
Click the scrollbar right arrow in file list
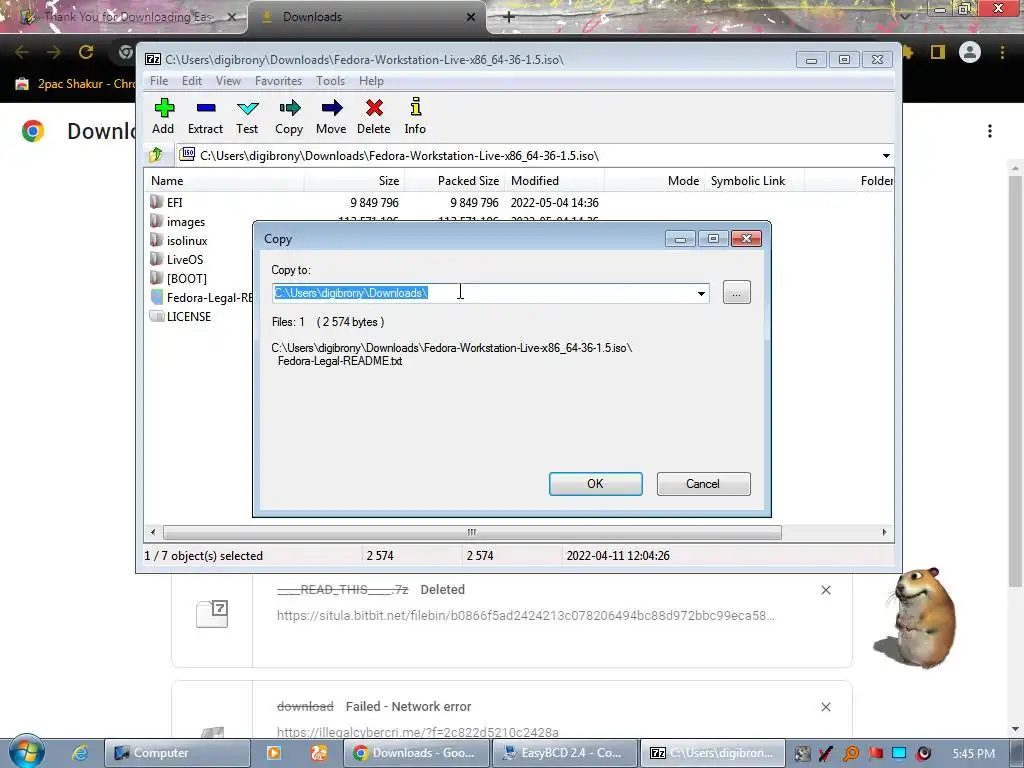pyautogui.click(x=884, y=532)
